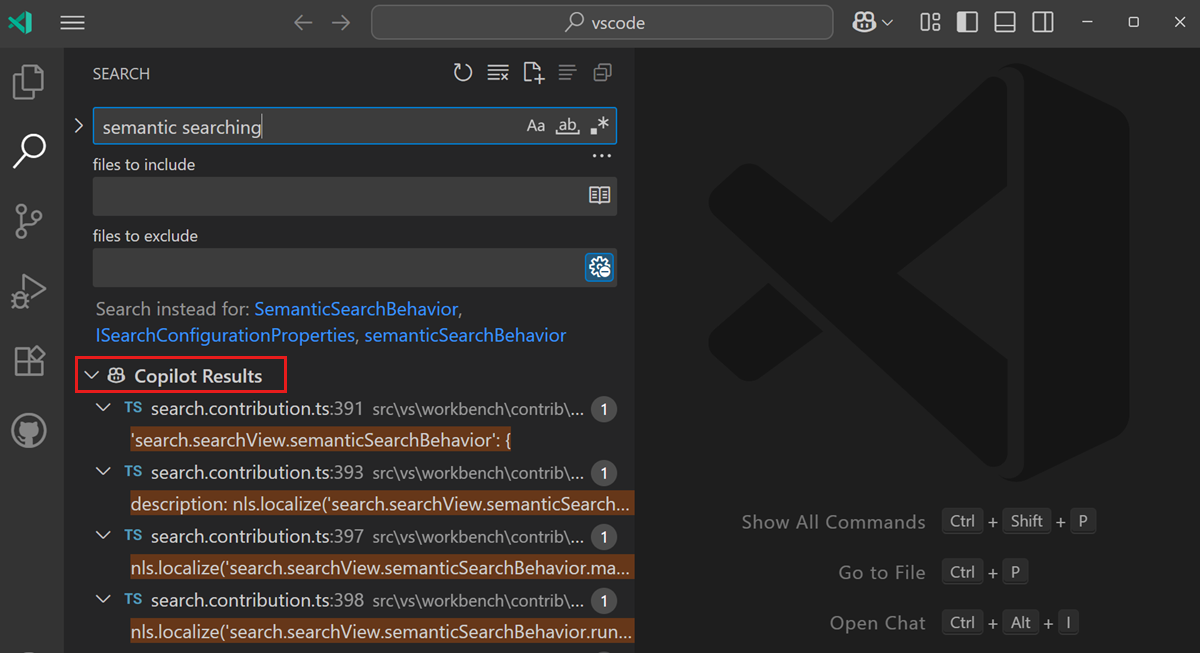Toggle the replace field chevron
Screen dimensions: 1200x653
coord(79,126)
